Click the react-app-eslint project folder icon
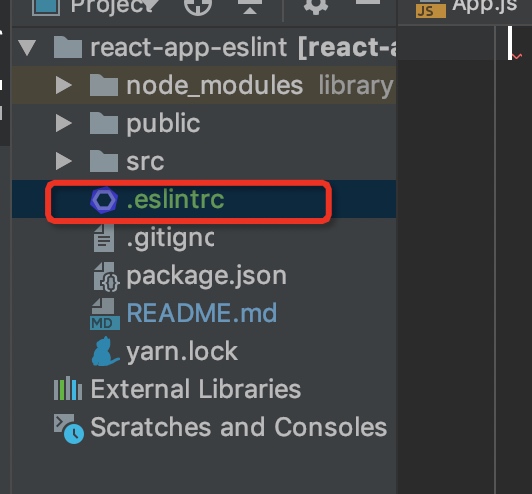This screenshot has height=494, width=532. coord(68,48)
